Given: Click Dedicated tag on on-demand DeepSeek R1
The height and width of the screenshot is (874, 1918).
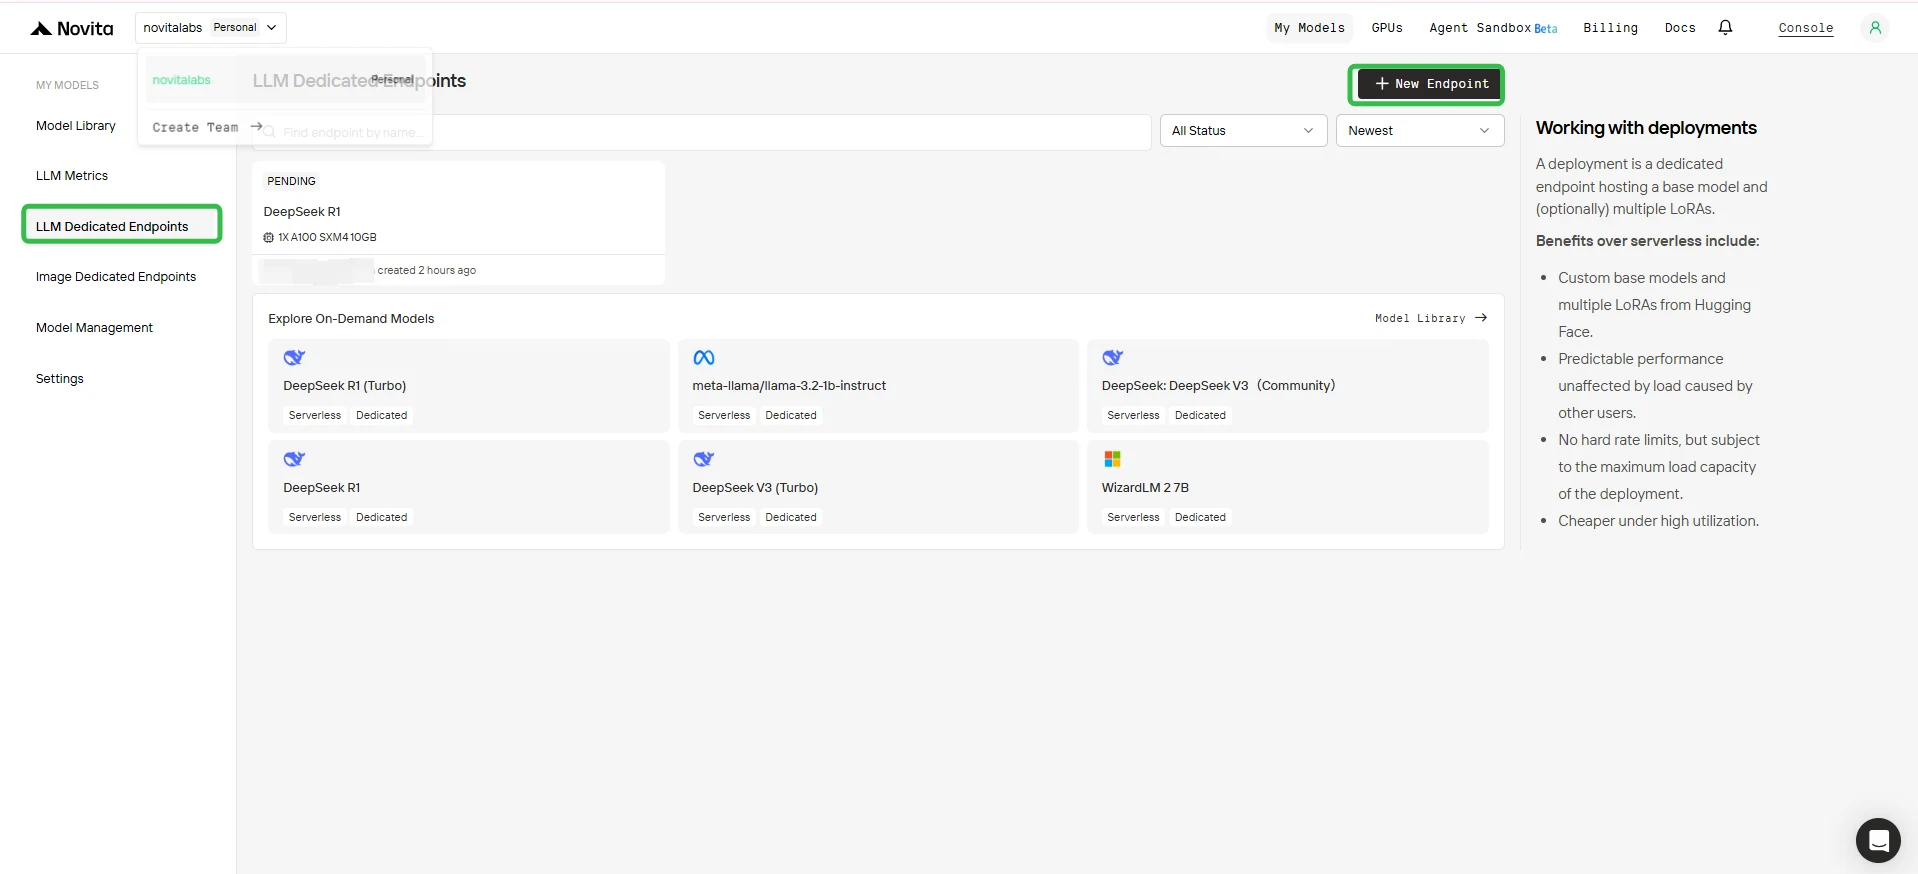Looking at the screenshot, I should coord(382,517).
